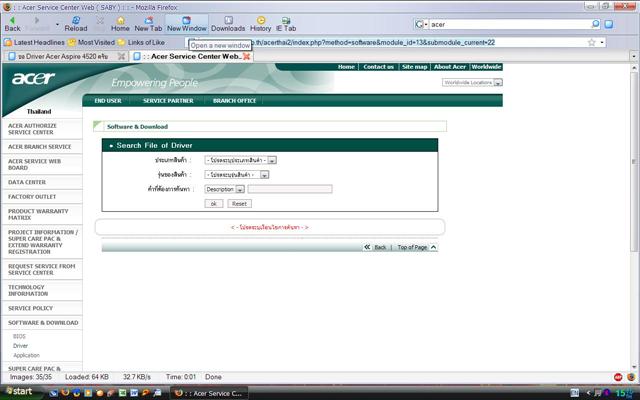
Task: Open ACER SERVICE WEB BOARD sidebar item
Action: pyautogui.click(x=42, y=164)
